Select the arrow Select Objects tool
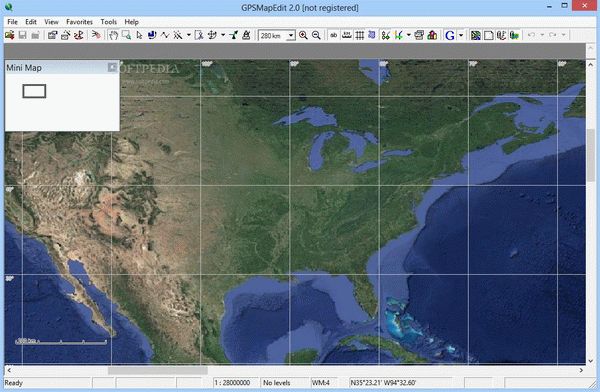 coord(139,36)
